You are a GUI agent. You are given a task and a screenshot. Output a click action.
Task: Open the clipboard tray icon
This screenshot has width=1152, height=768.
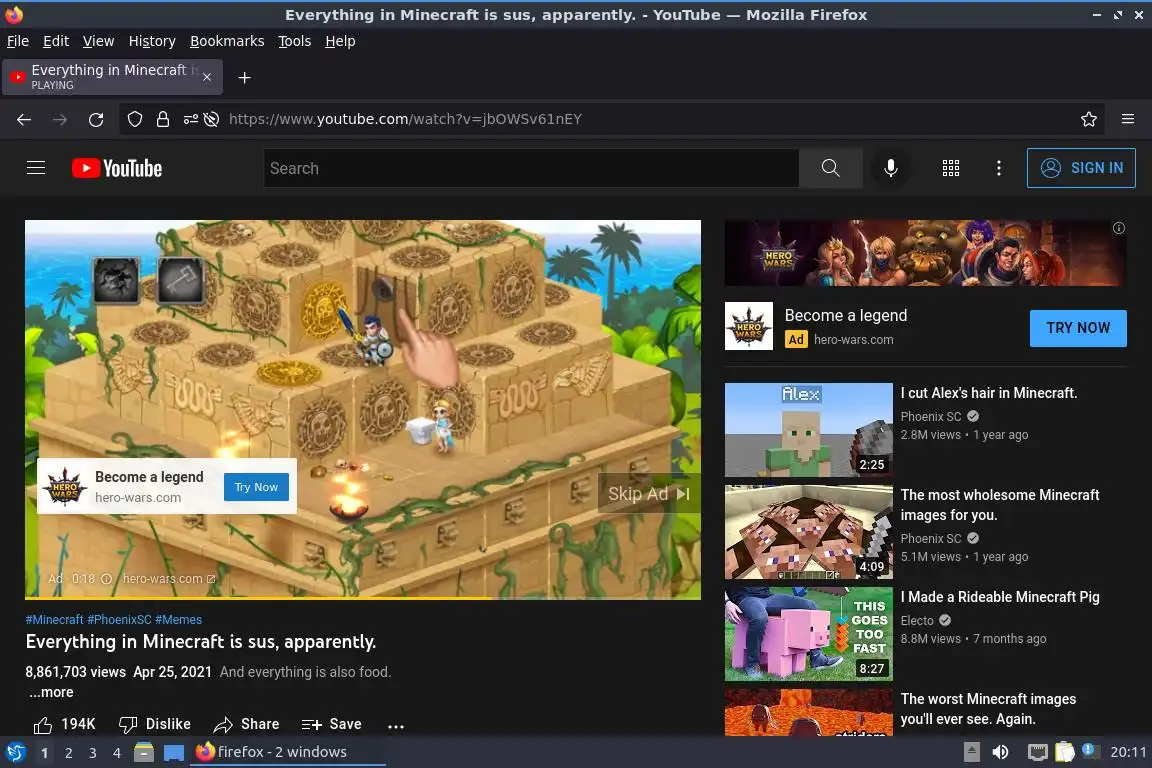click(x=1065, y=752)
